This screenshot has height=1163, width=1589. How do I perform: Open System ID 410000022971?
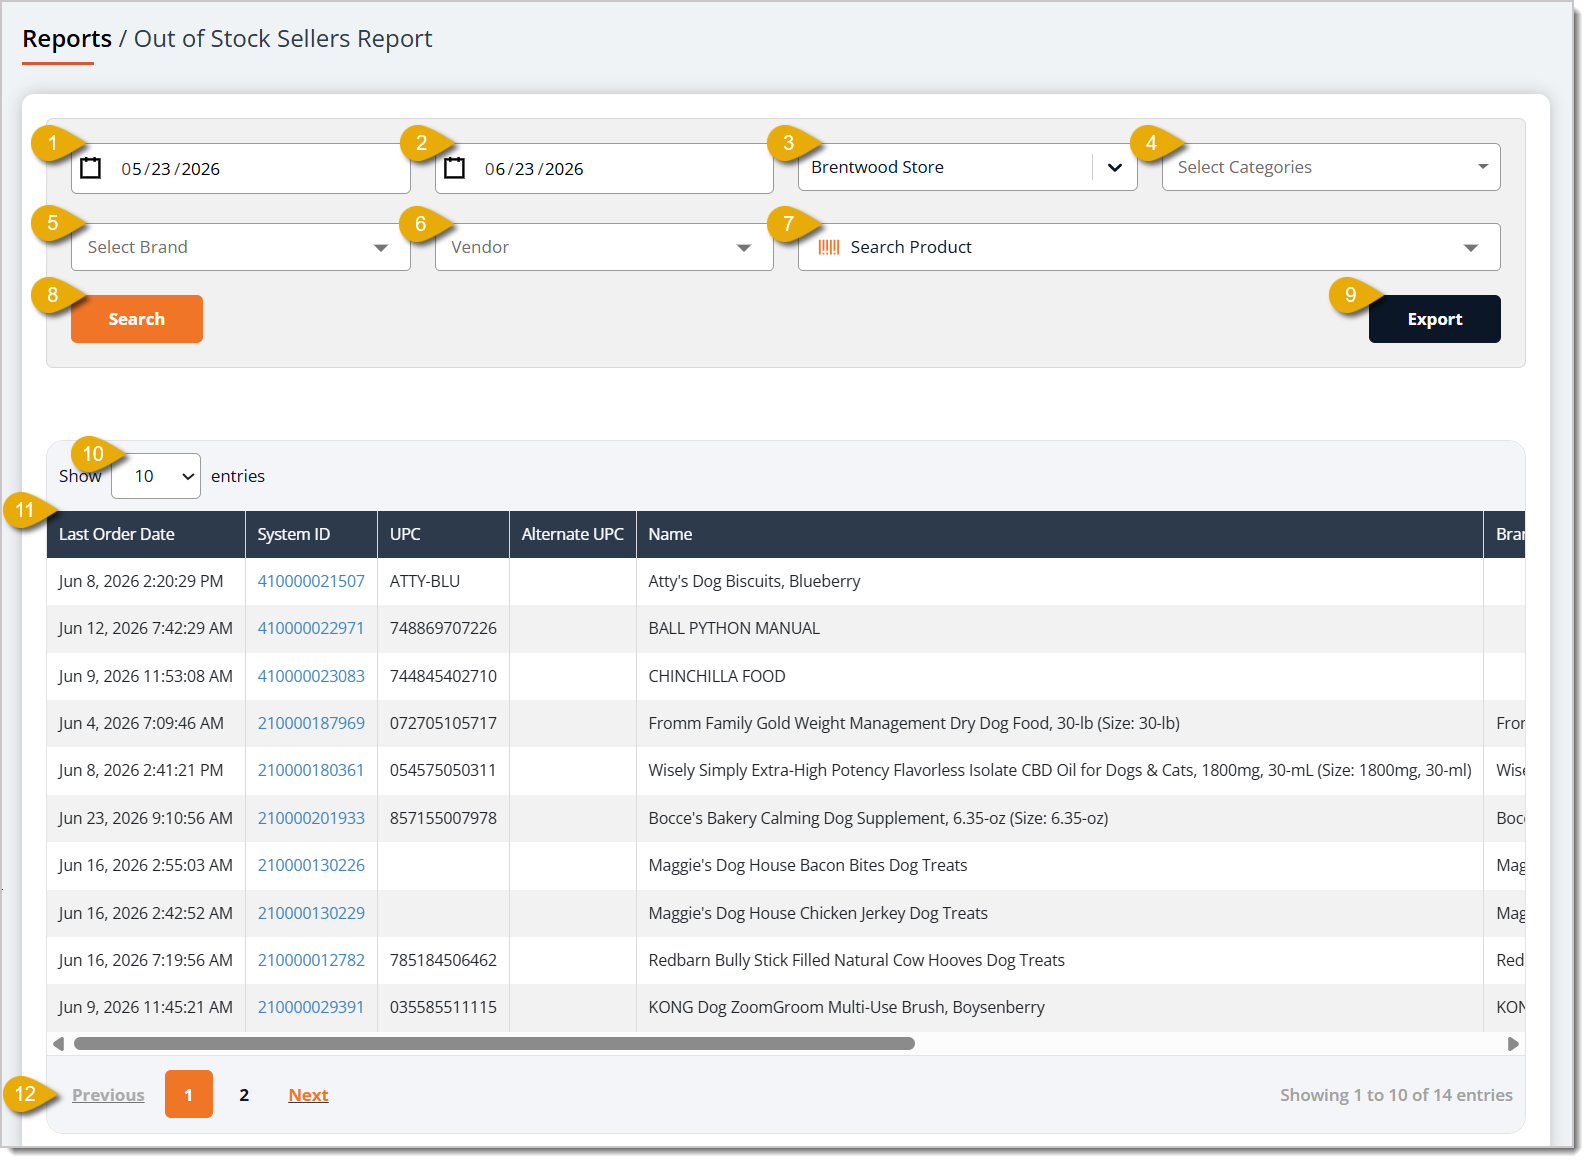pos(311,628)
